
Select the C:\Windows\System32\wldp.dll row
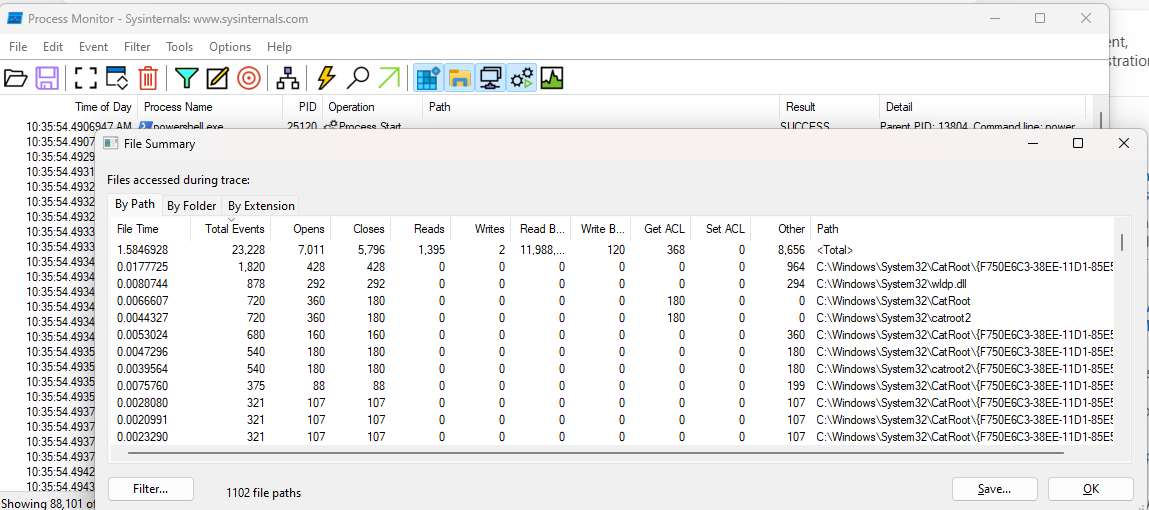pos(612,284)
